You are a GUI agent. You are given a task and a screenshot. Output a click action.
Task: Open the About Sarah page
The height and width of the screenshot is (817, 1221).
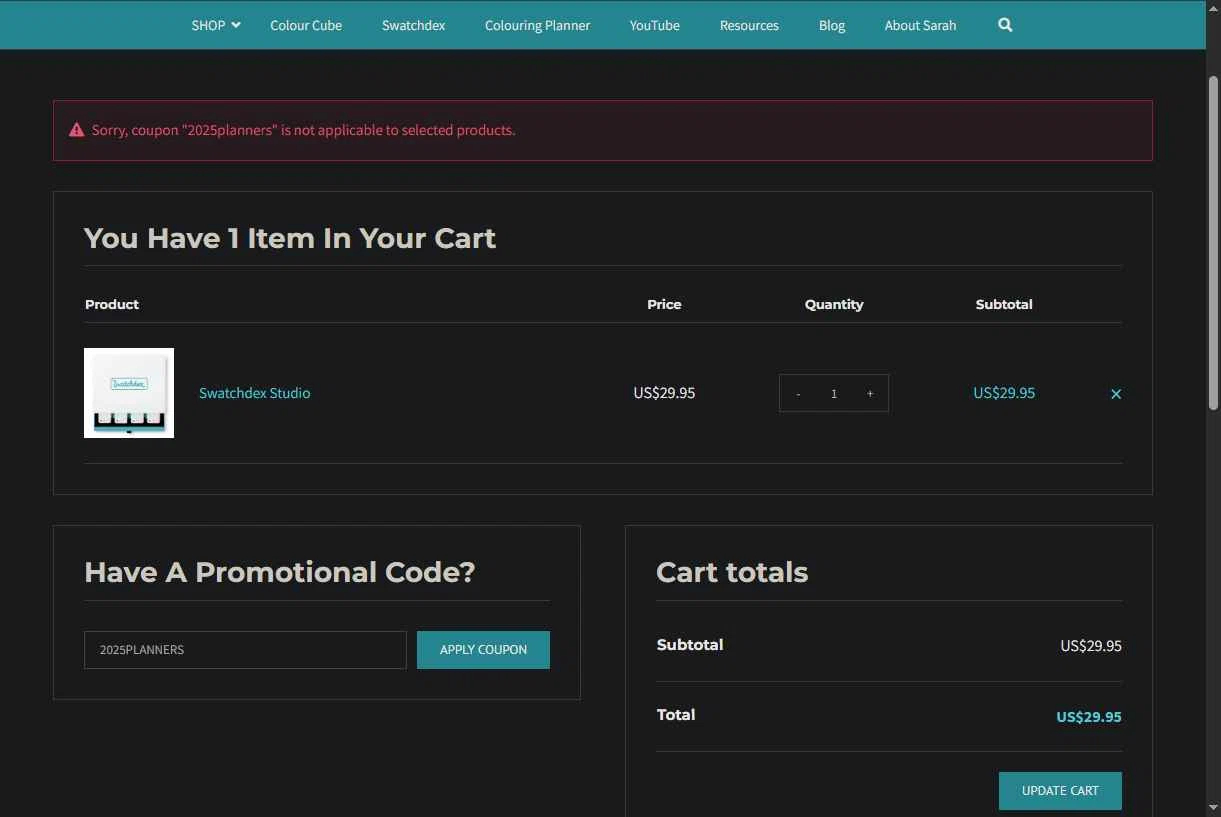(x=920, y=25)
